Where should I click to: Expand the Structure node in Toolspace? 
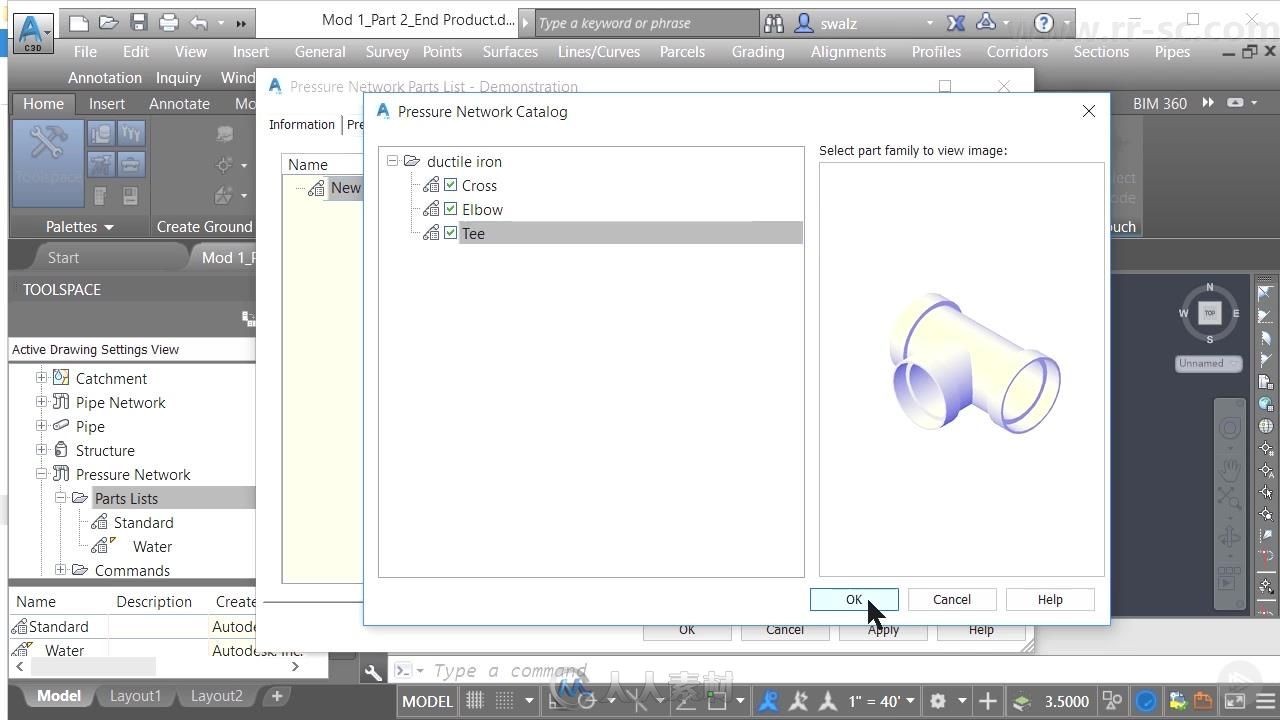point(41,450)
